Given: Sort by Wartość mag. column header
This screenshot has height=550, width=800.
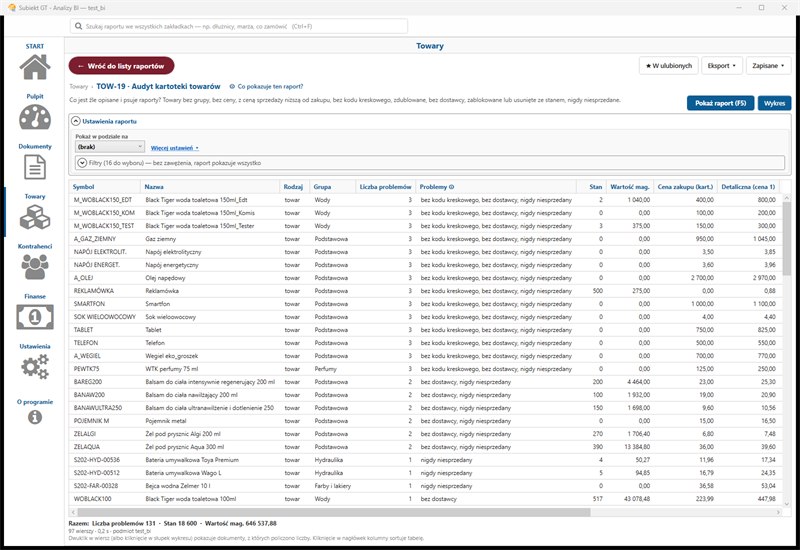Looking at the screenshot, I should coord(630,187).
